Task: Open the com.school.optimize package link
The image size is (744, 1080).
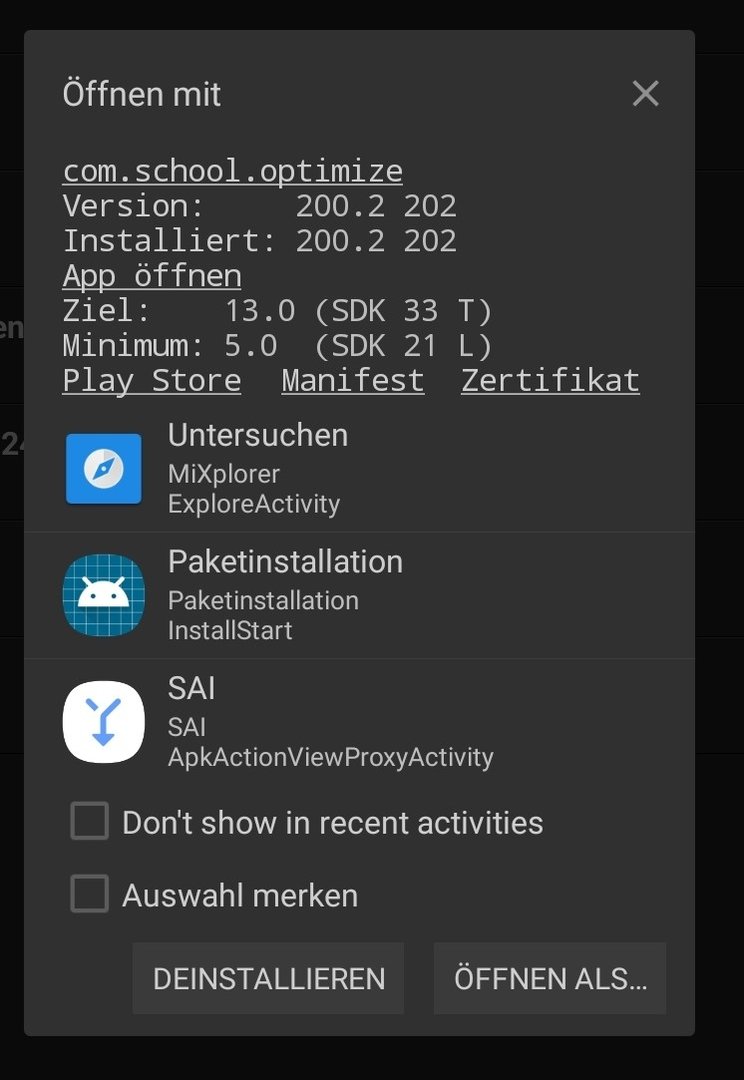Action: pos(232,171)
